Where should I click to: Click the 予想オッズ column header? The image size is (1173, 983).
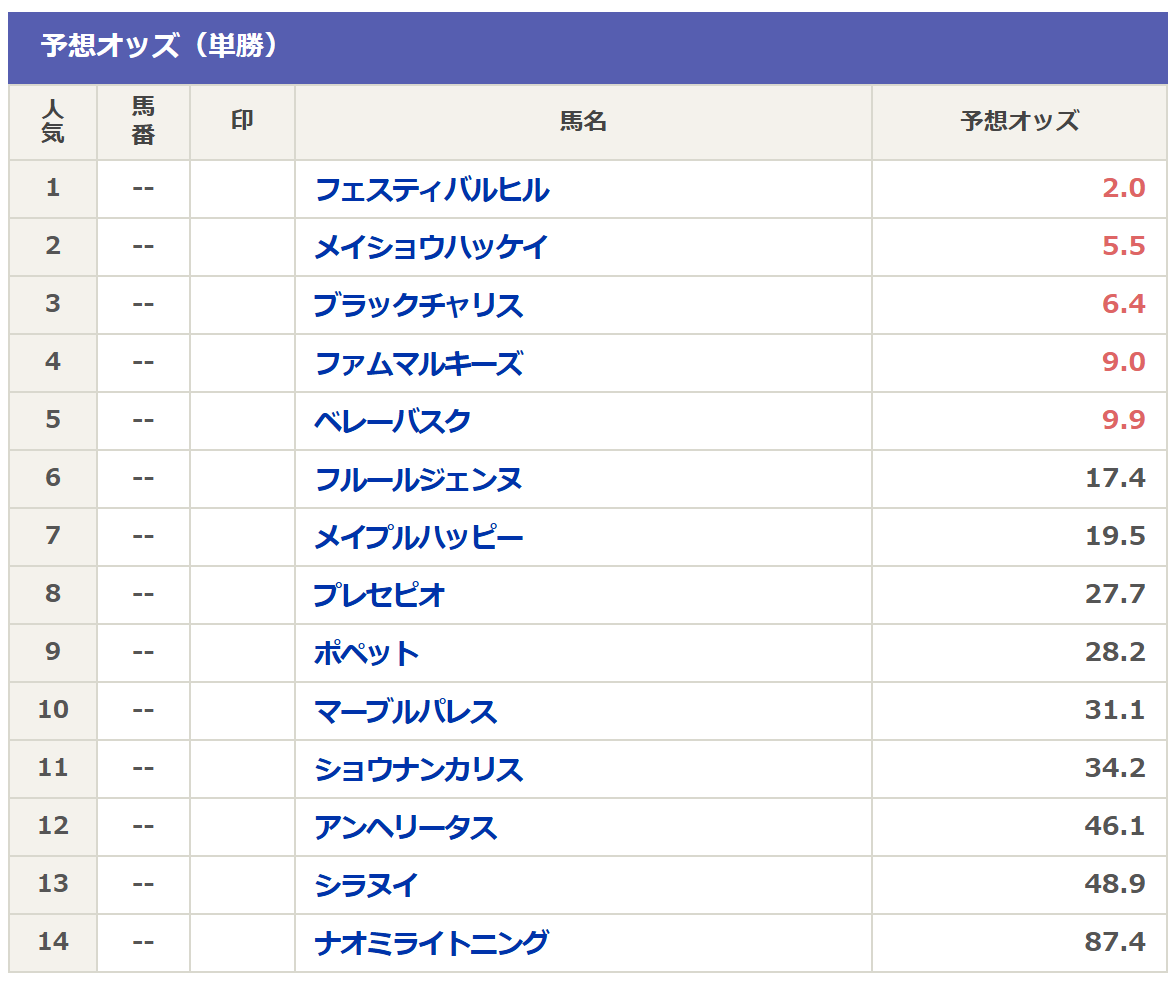point(1020,122)
